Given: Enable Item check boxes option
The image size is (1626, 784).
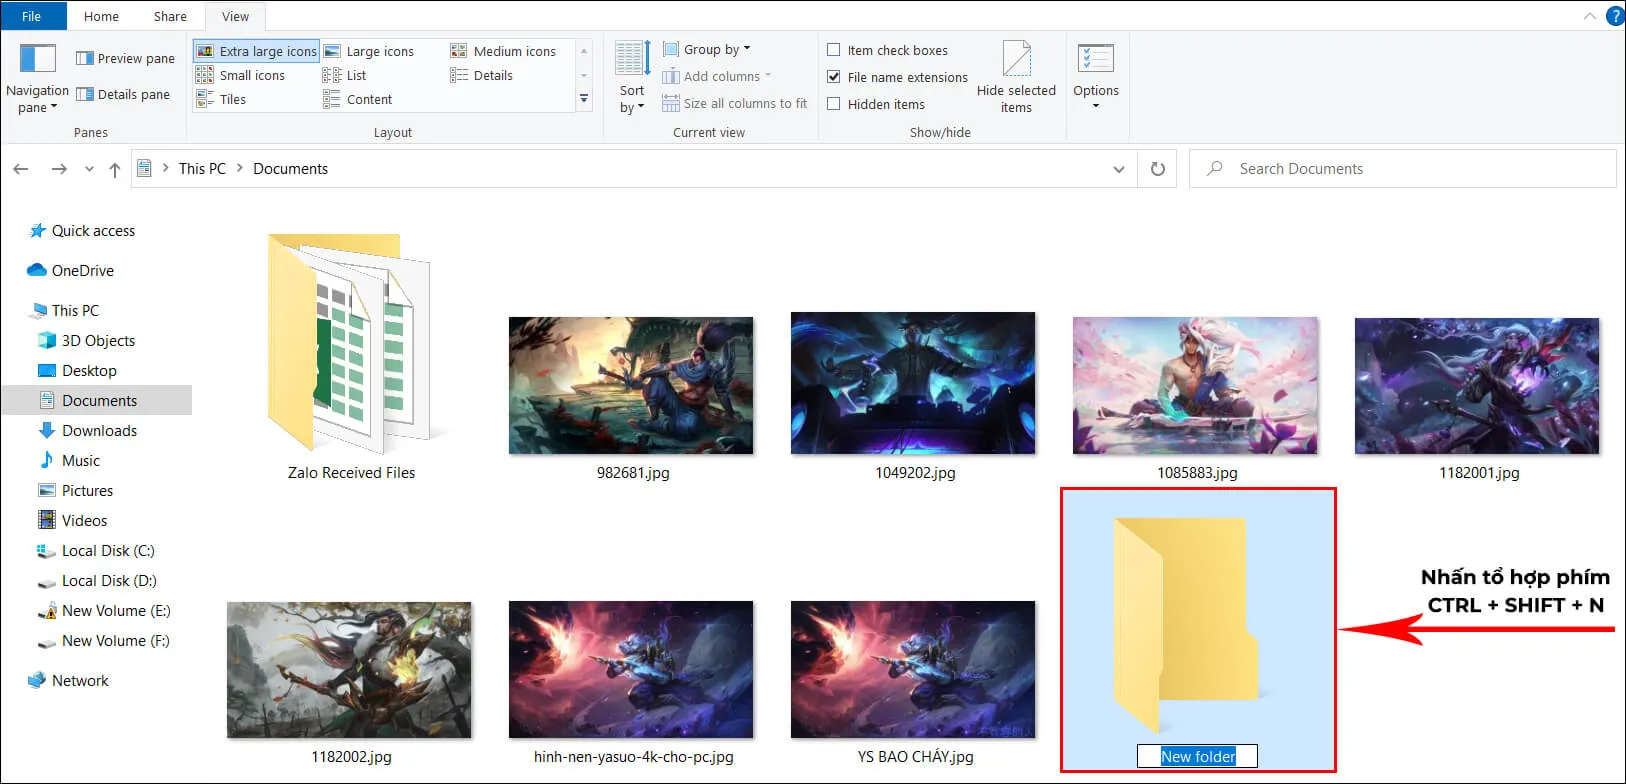Looking at the screenshot, I should 833,50.
